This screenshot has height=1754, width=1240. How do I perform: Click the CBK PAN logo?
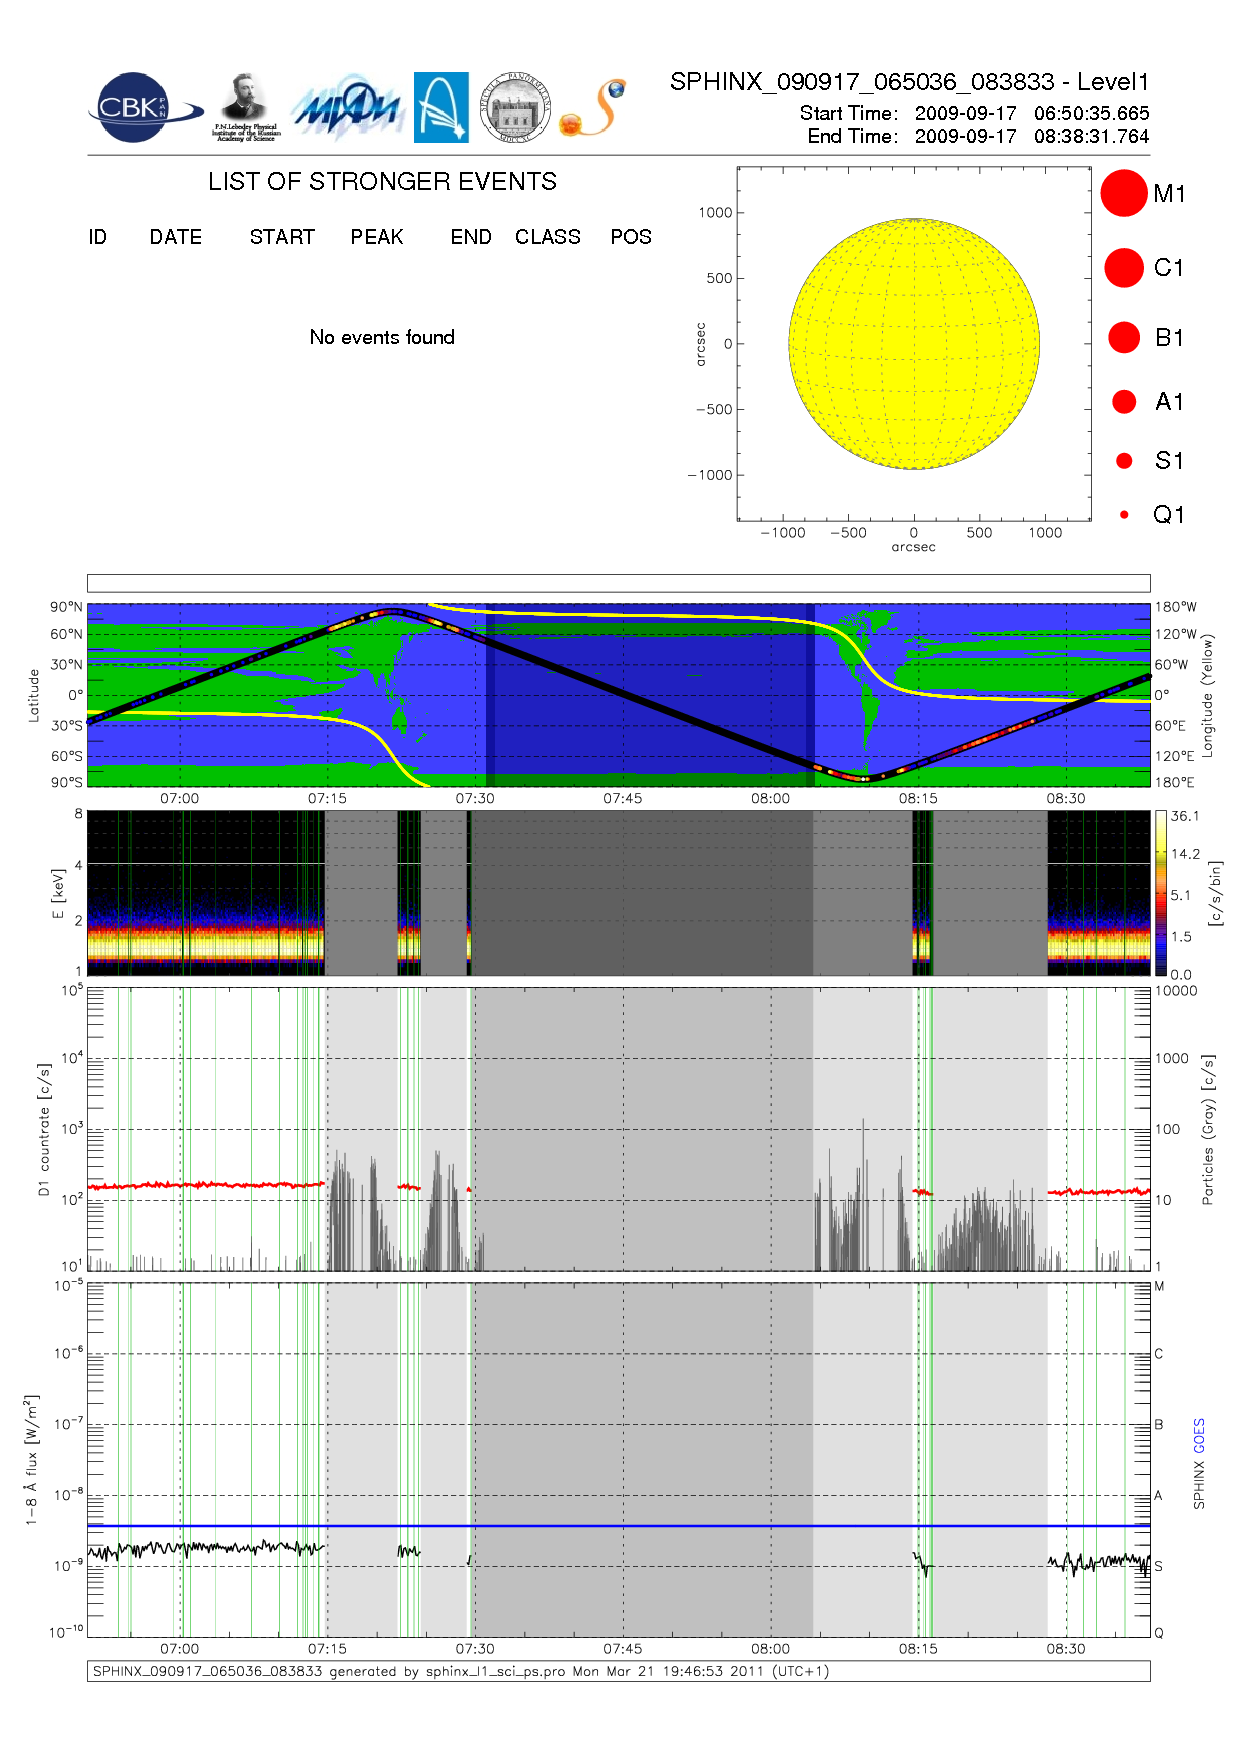(142, 108)
